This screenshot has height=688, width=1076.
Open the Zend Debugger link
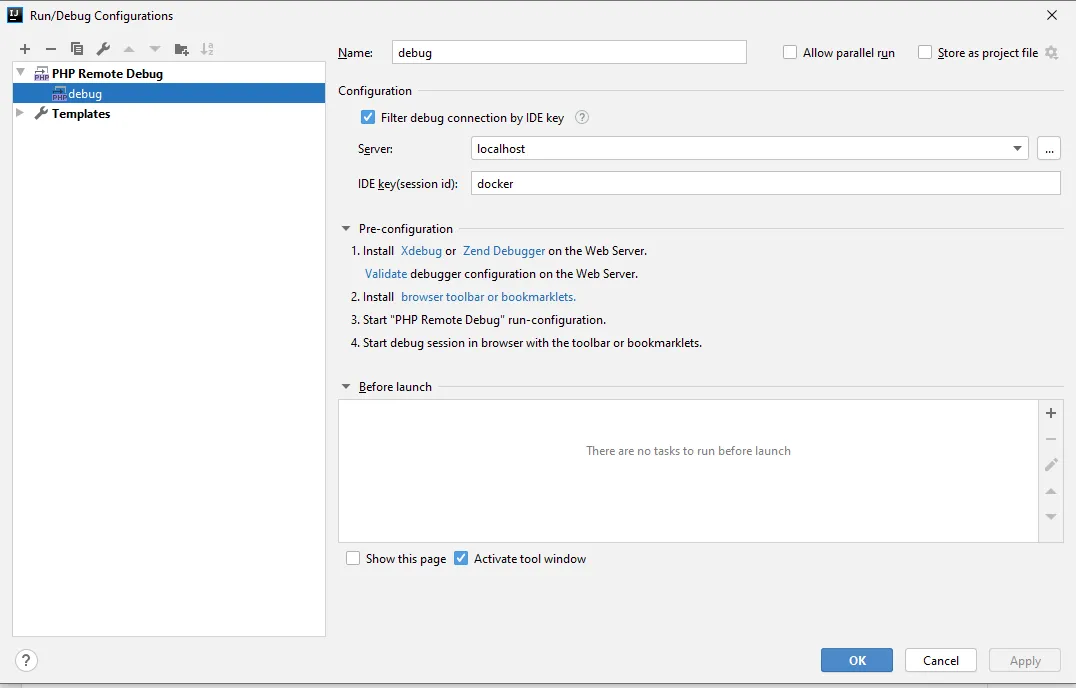tap(504, 251)
